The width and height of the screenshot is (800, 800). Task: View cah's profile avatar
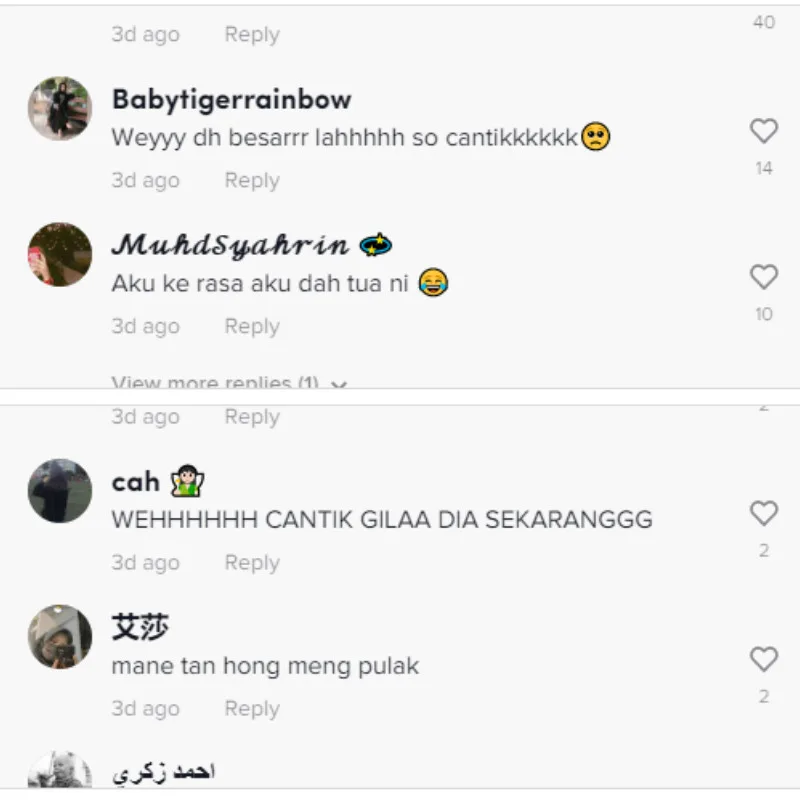coord(60,491)
